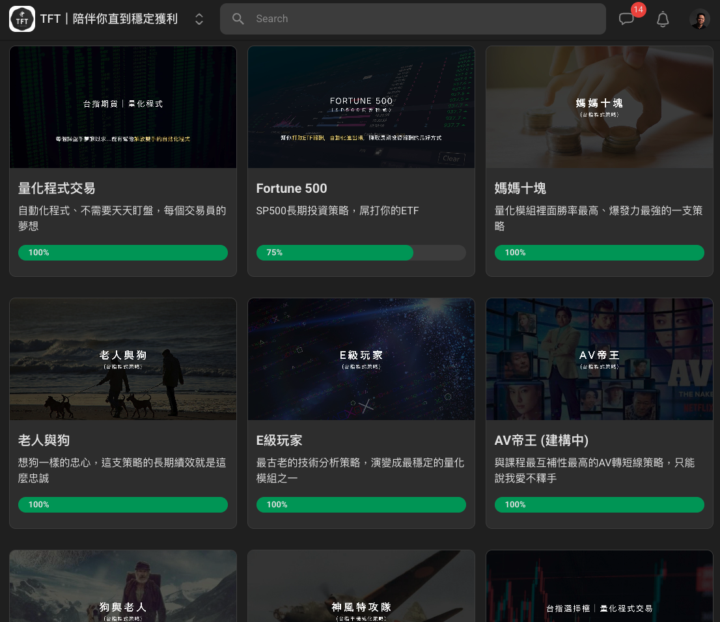Click the description 與課程最互補性最高的AV轉短線策略

595,470
